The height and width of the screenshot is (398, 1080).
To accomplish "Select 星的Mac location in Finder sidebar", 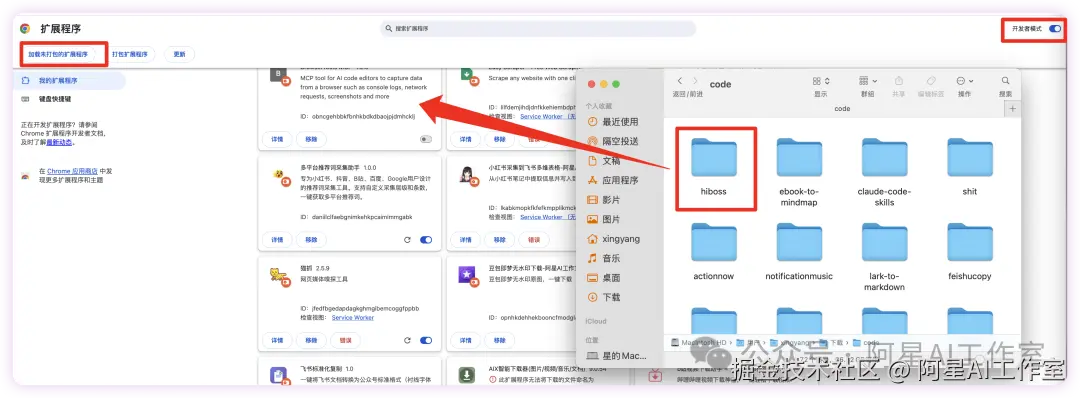I will [616, 356].
